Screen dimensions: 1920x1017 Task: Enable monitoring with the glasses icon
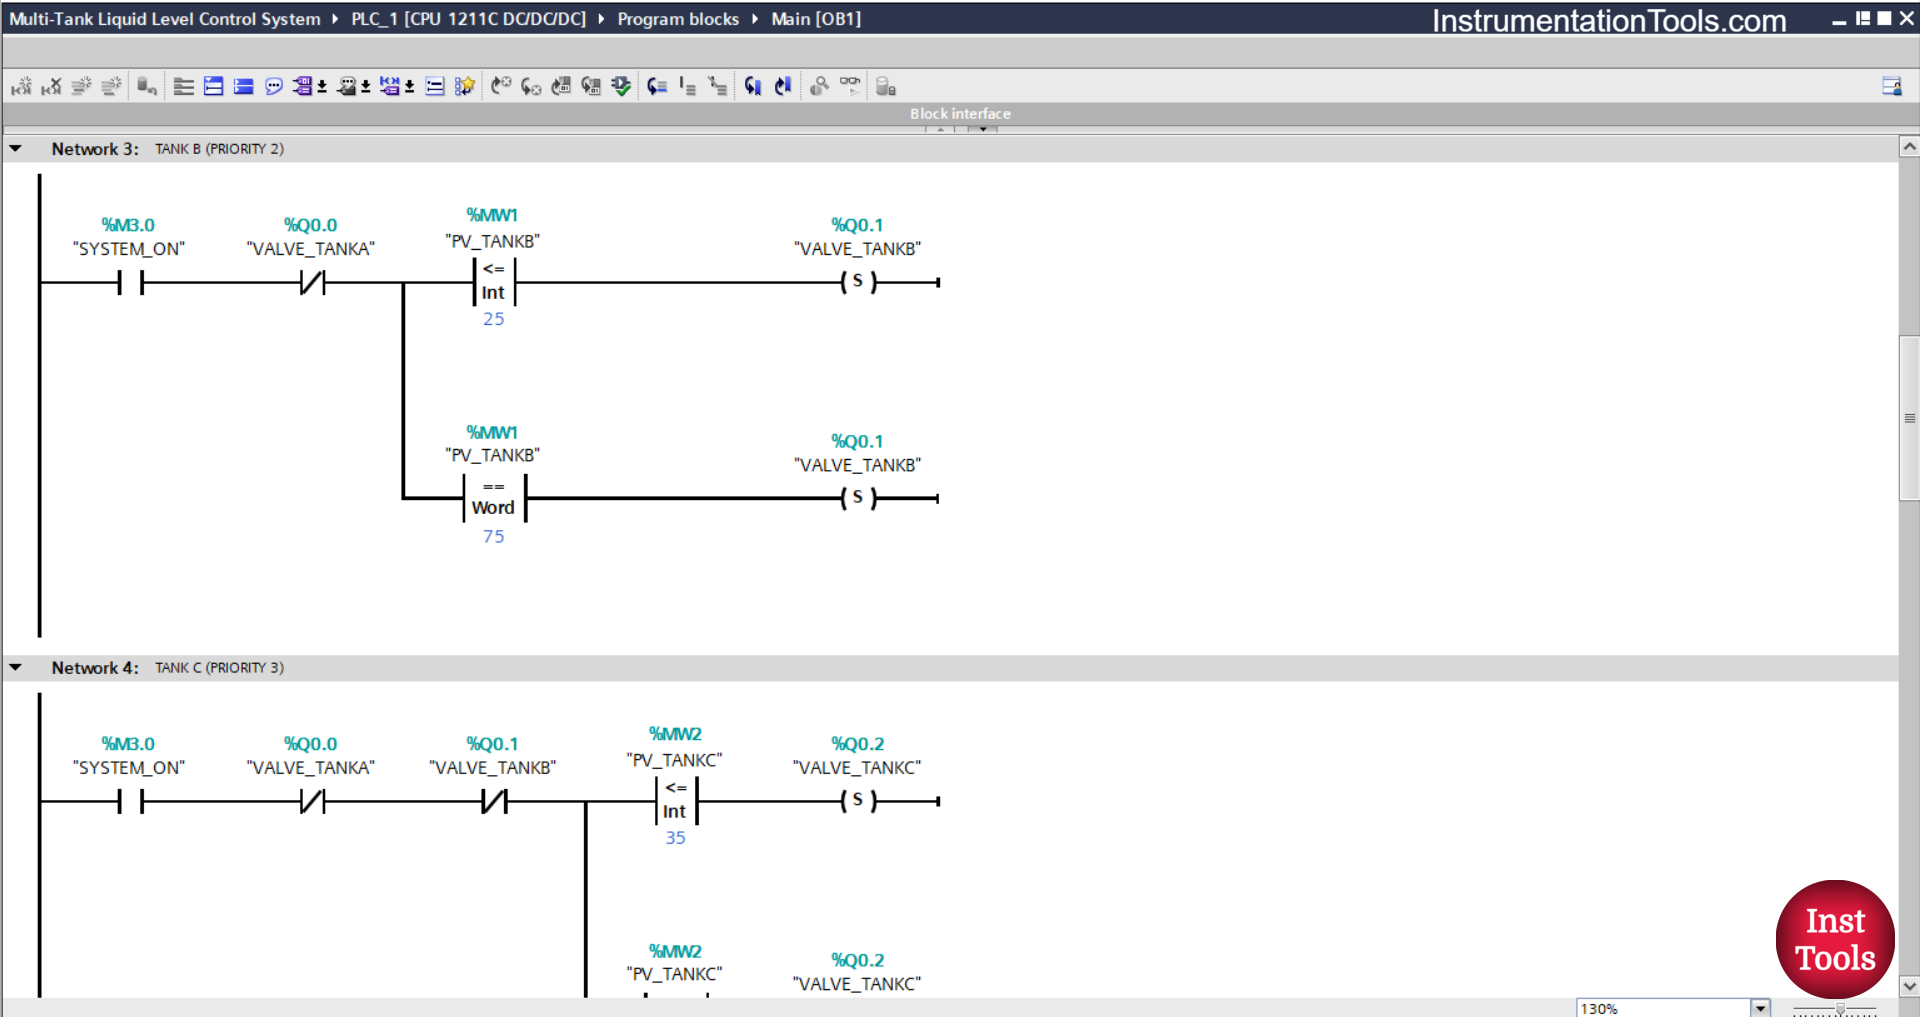coord(850,86)
